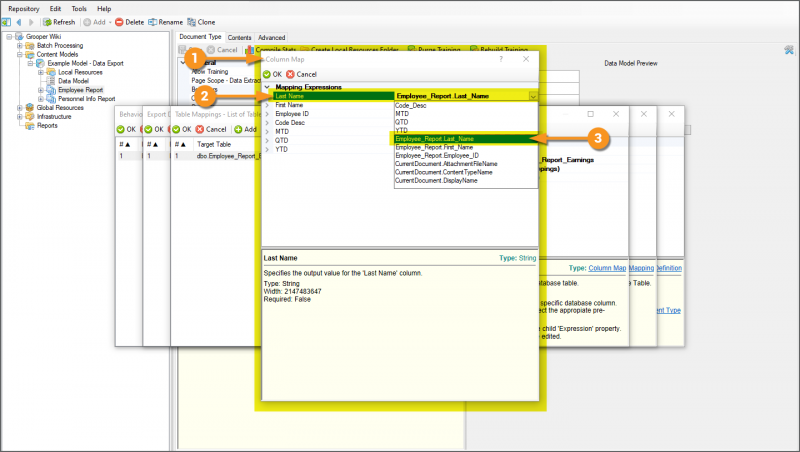Image resolution: width=800 pixels, height=452 pixels.
Task: Collapse the Mapping Expressions section
Action: coord(267,87)
